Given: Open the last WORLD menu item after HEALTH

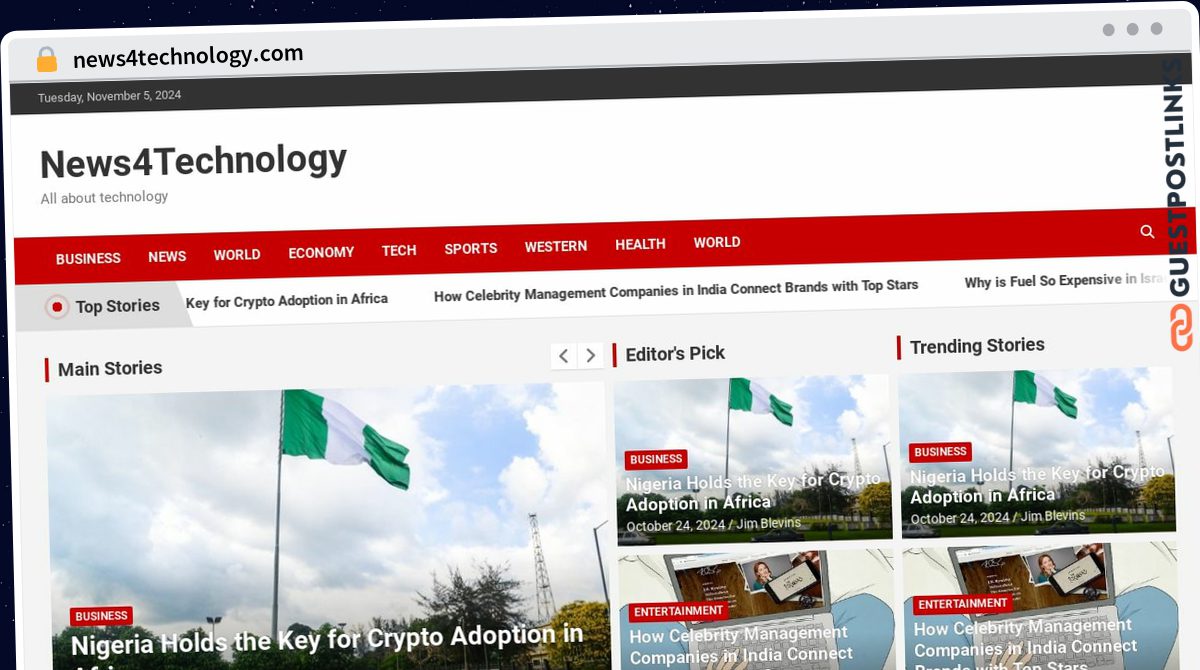Looking at the screenshot, I should point(717,242).
